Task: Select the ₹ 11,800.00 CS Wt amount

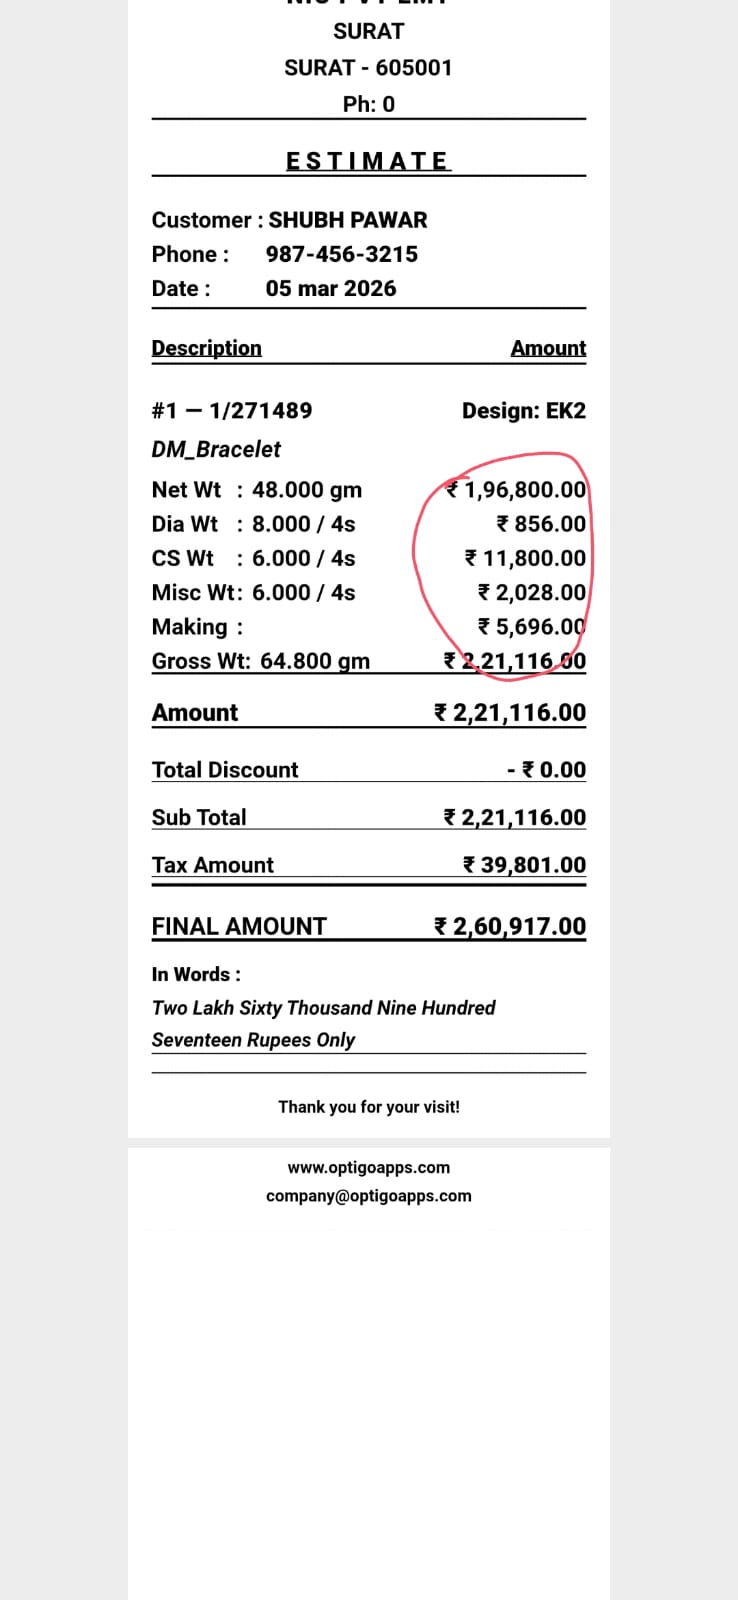Action: 525,558
